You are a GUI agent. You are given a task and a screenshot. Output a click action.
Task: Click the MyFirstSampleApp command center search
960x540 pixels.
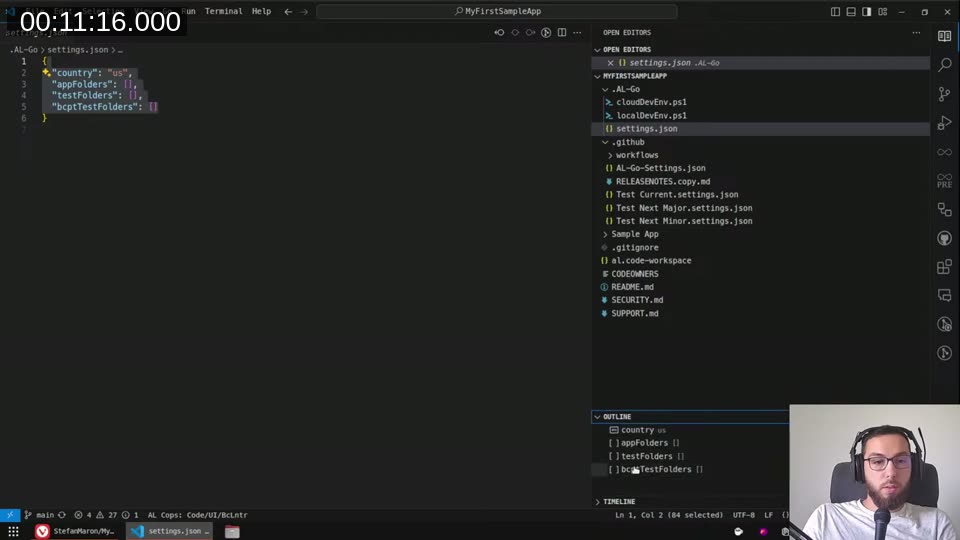click(497, 11)
